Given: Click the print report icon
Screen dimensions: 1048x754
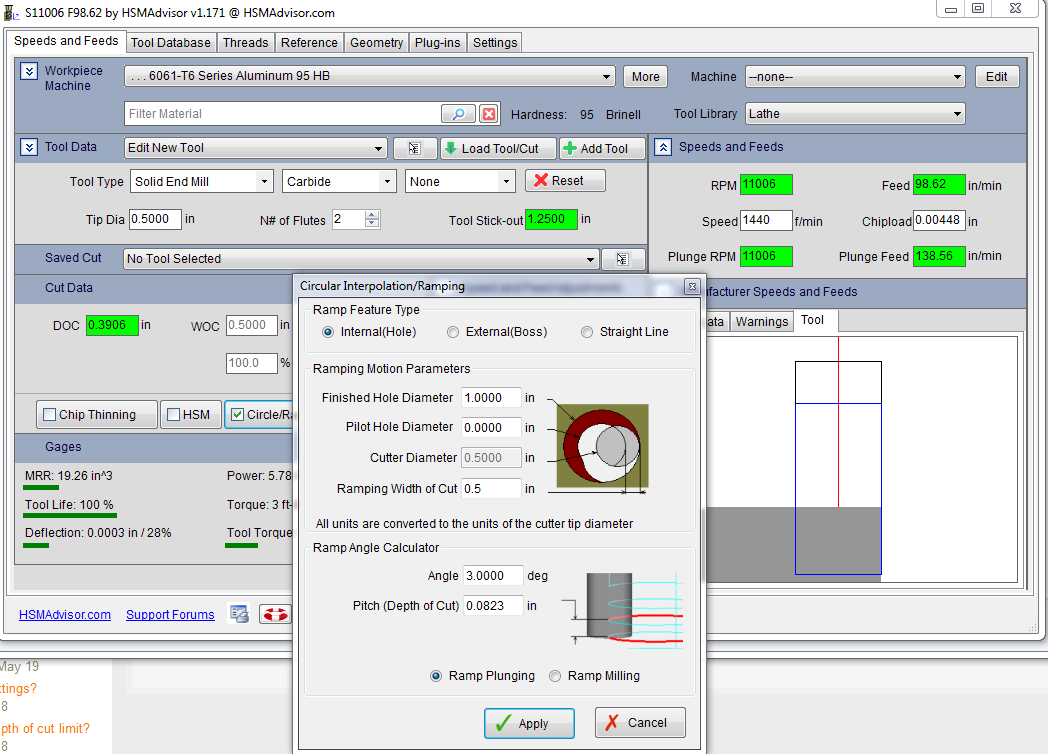Looking at the screenshot, I should [x=239, y=614].
